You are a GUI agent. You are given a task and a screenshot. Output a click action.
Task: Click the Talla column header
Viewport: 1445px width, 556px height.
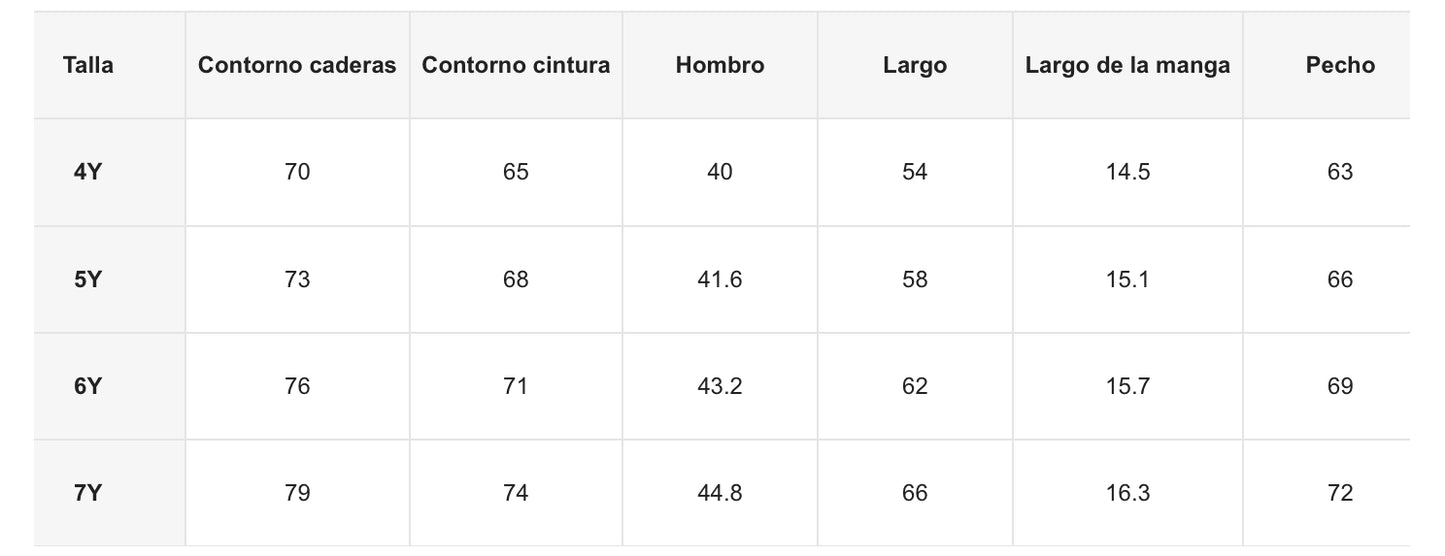tap(88, 66)
